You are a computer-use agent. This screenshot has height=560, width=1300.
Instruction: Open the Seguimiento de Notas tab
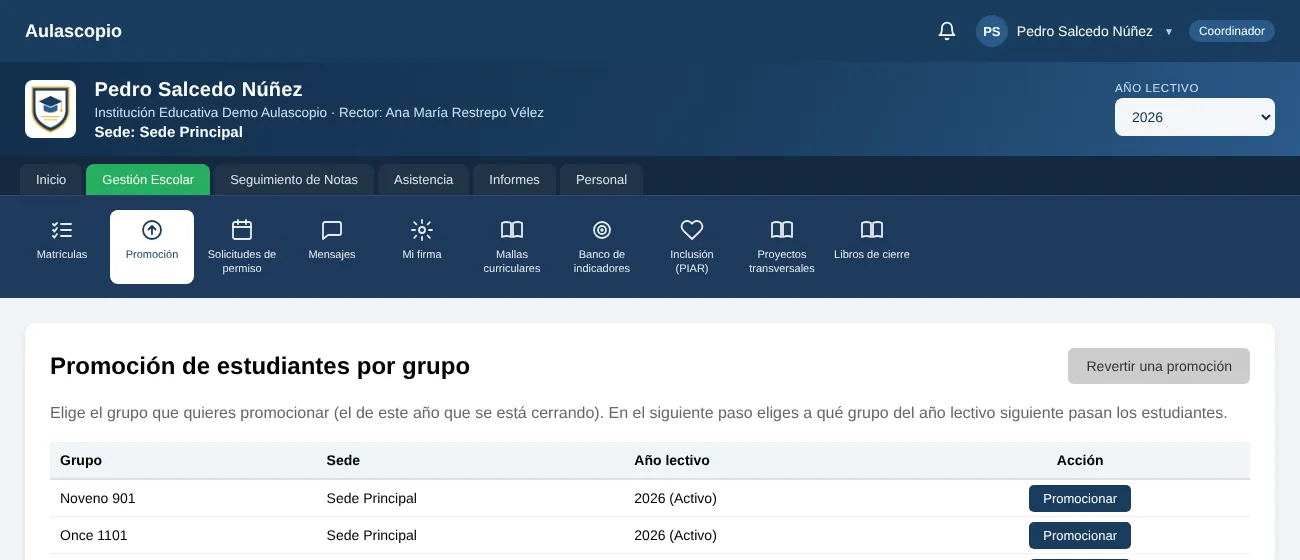[294, 180]
